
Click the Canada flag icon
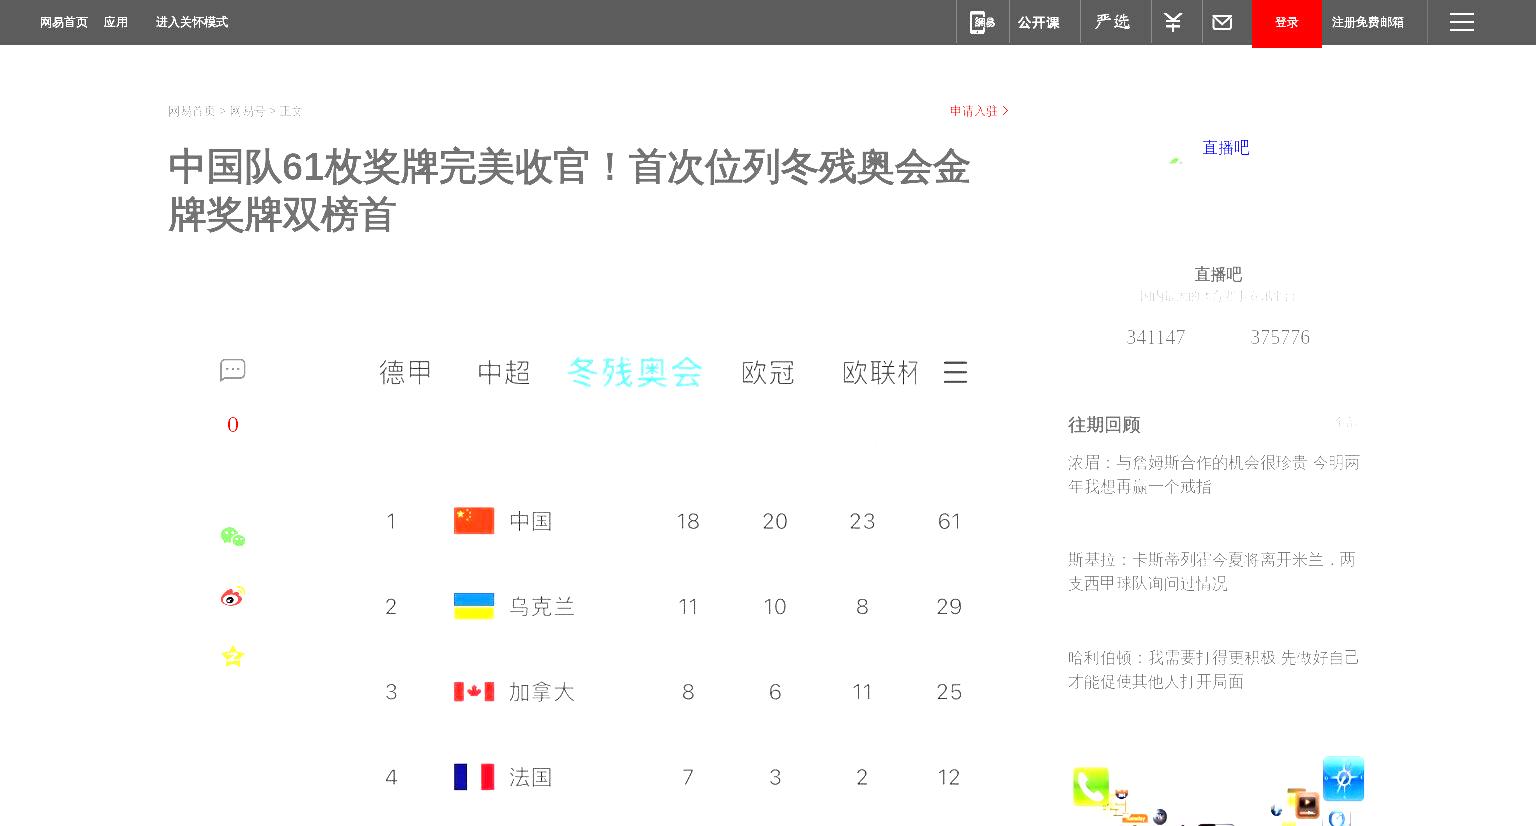pos(474,691)
